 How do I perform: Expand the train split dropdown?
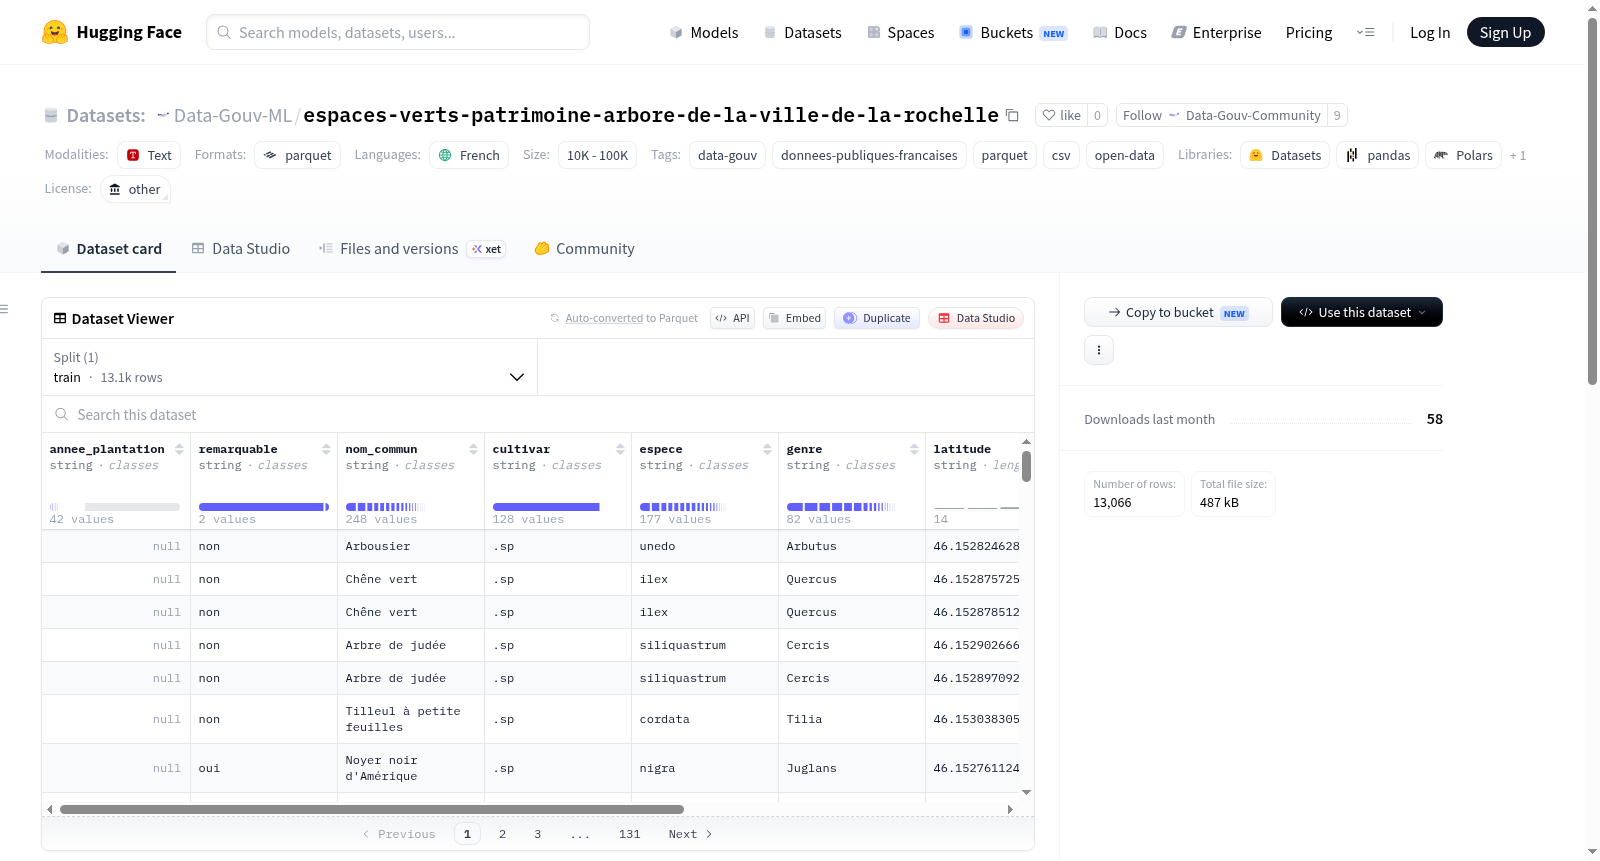(290, 367)
